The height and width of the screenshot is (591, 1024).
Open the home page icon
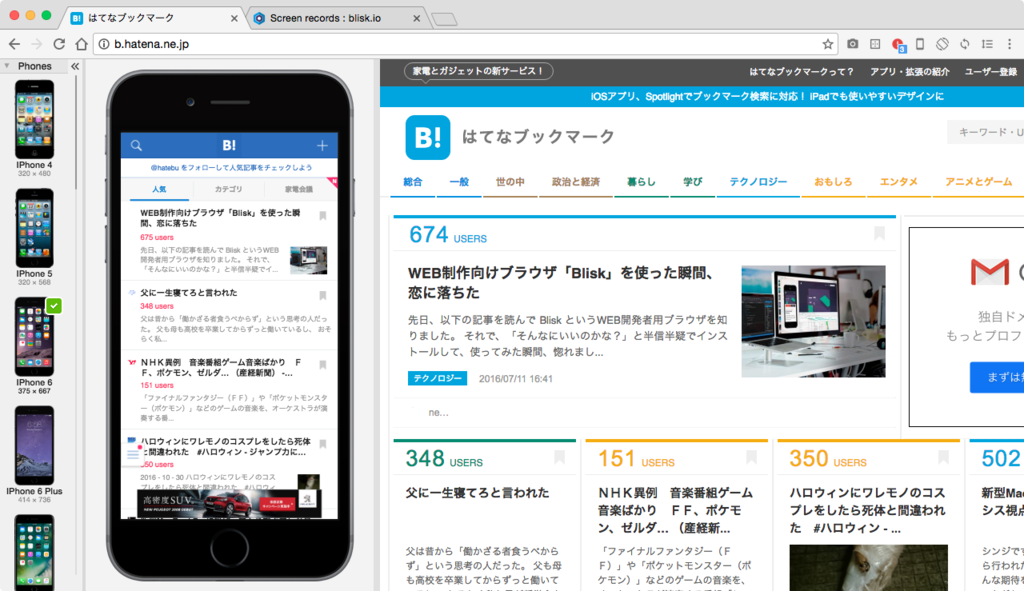[81, 44]
